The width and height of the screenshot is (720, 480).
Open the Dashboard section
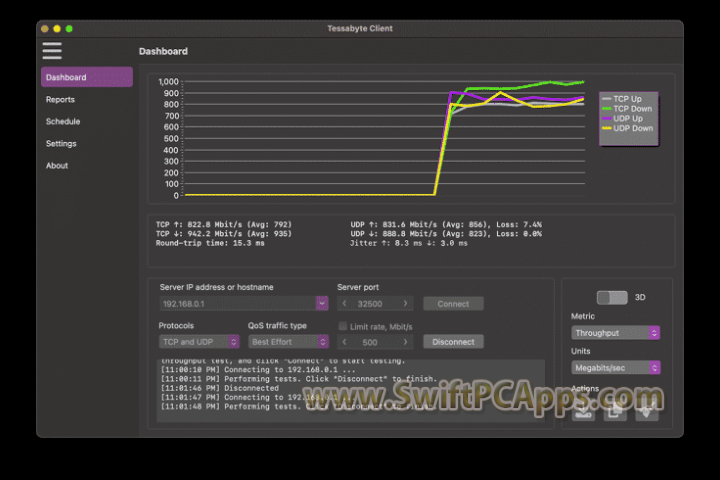pyautogui.click(x=87, y=77)
